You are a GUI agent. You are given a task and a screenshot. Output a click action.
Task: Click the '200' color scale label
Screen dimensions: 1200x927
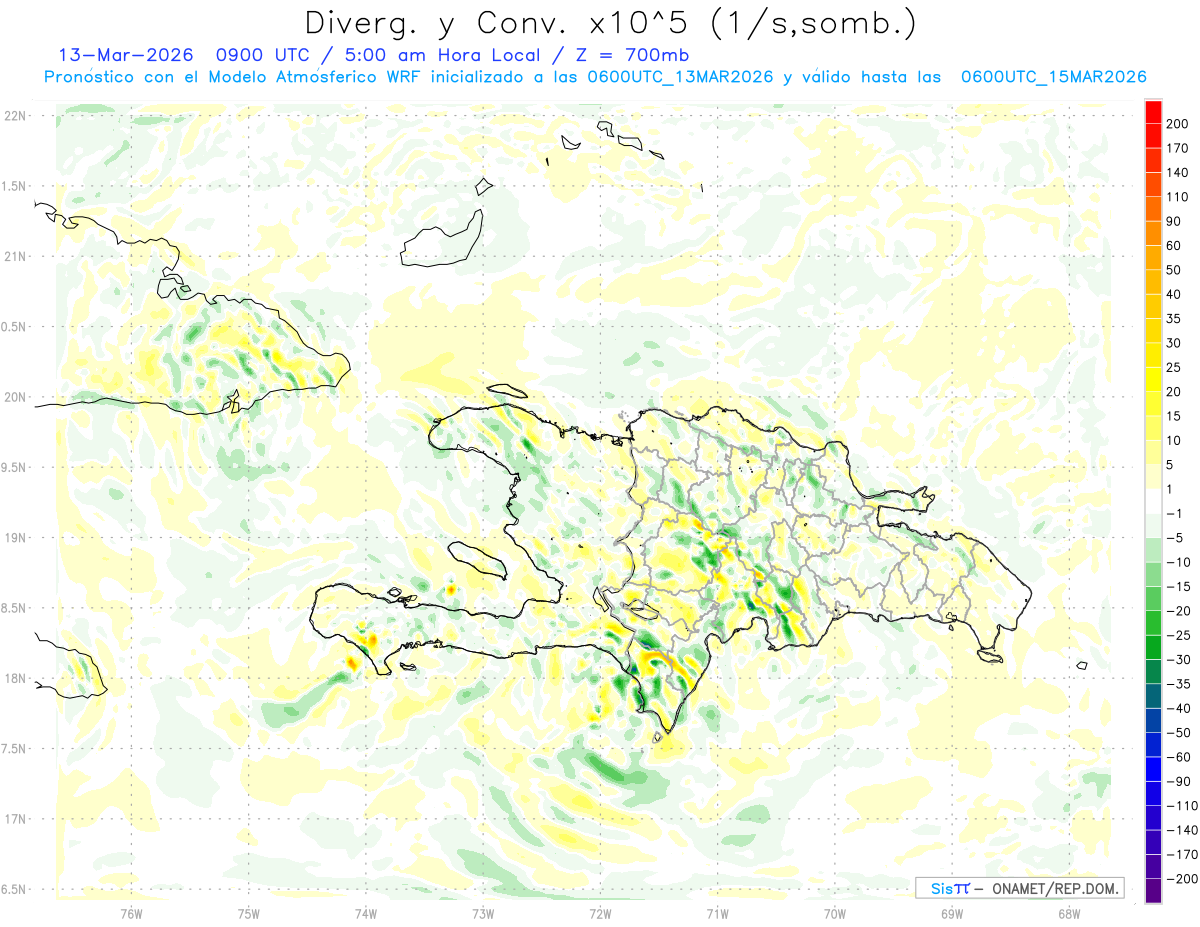pyautogui.click(x=1178, y=124)
